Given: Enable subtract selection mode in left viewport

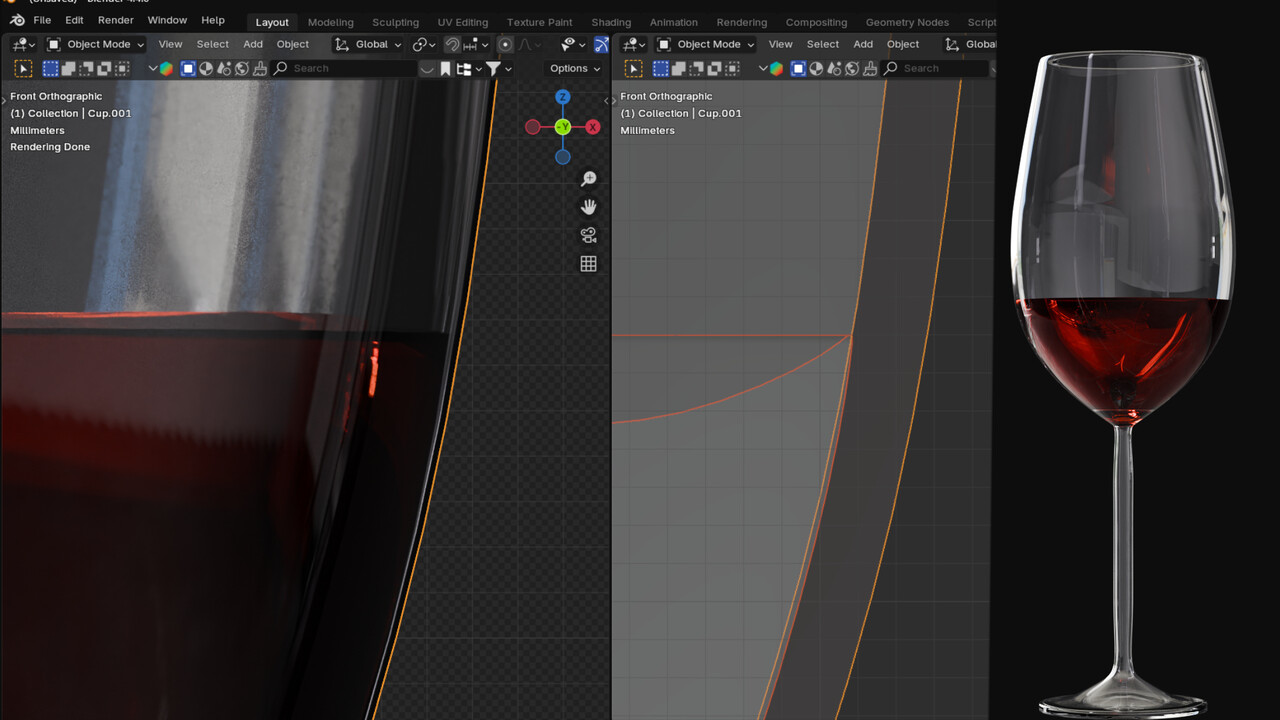Looking at the screenshot, I should point(86,68).
